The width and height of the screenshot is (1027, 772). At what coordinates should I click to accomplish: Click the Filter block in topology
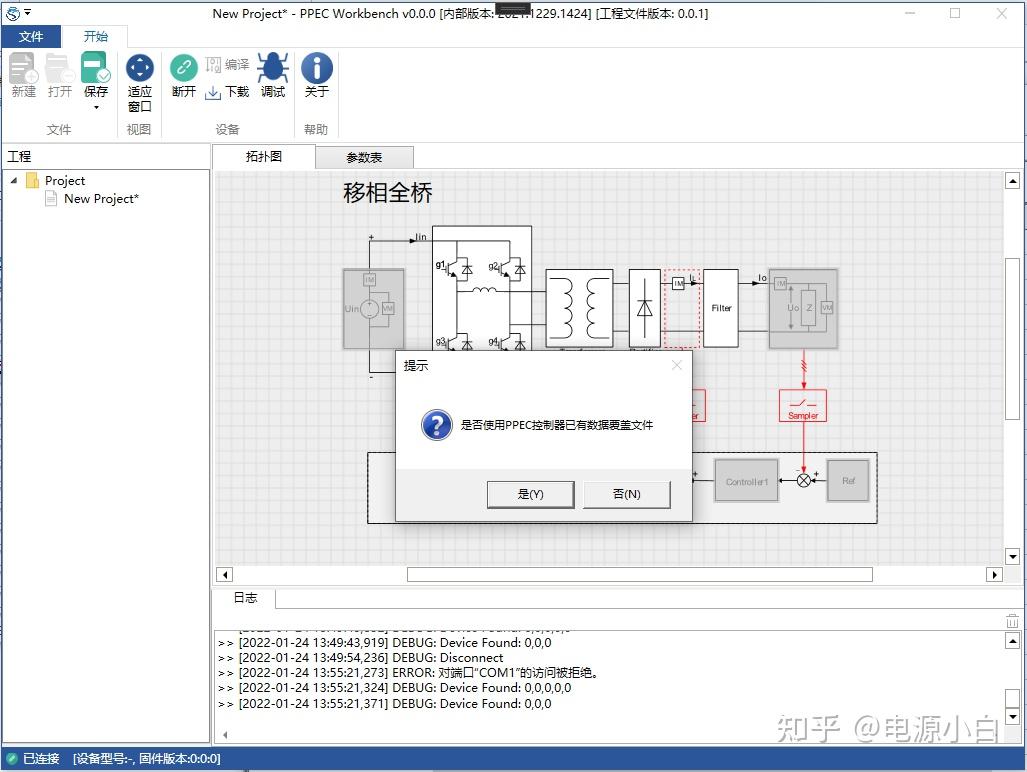point(721,308)
